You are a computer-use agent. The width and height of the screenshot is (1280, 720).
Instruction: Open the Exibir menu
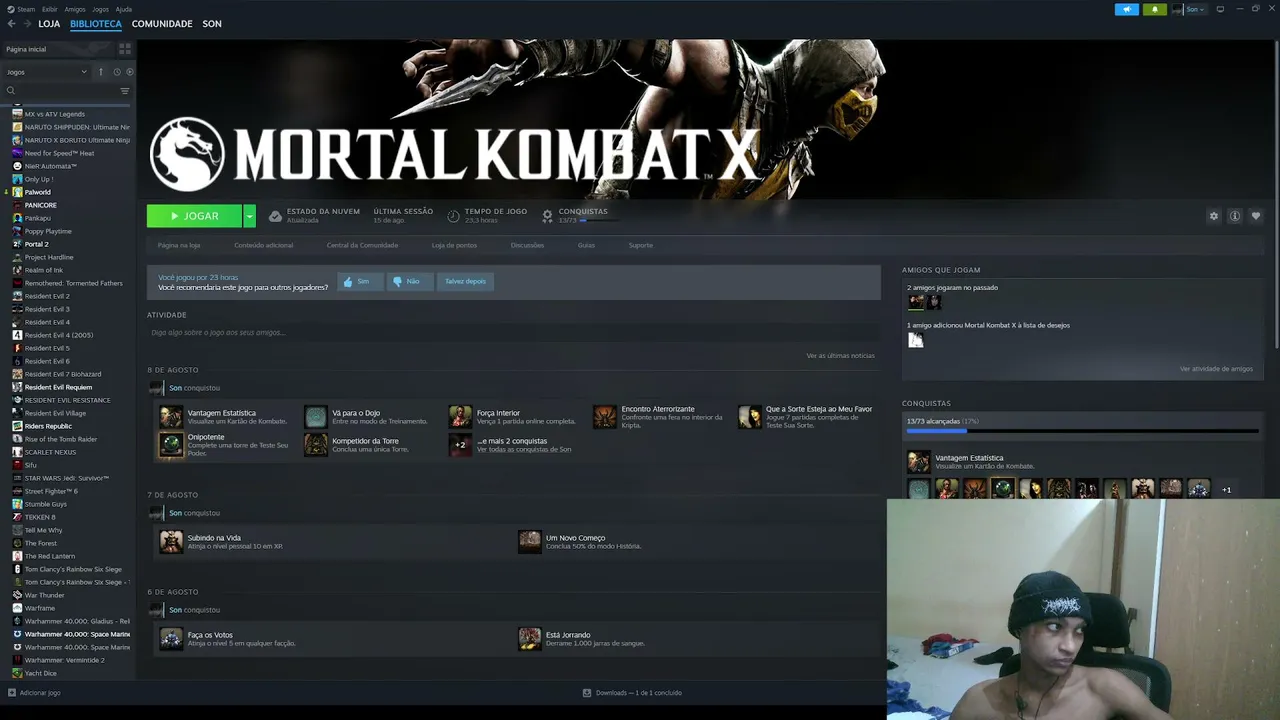coord(50,9)
